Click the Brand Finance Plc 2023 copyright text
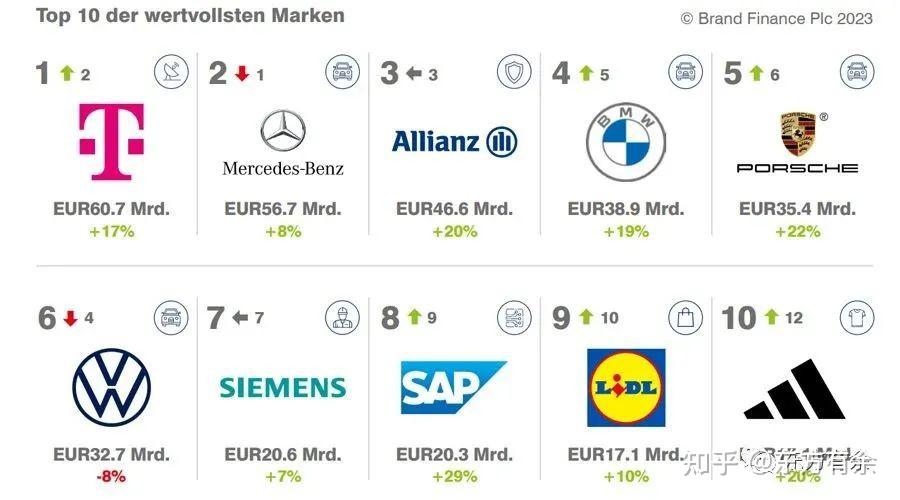The image size is (900, 500). [x=776, y=18]
